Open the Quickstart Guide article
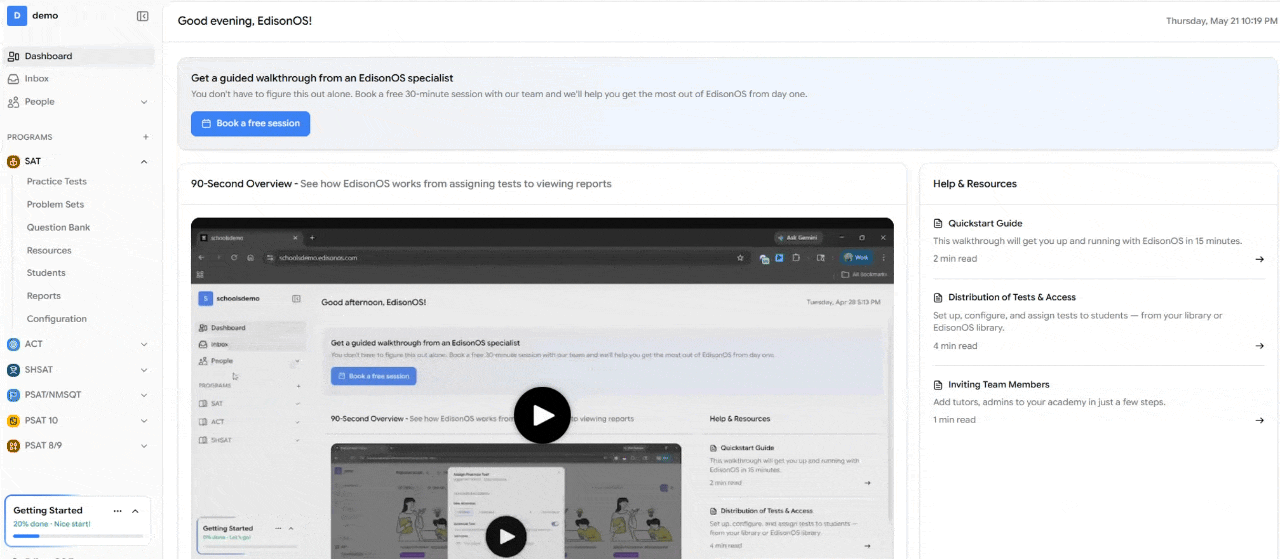This screenshot has width=1280, height=559. point(985,224)
